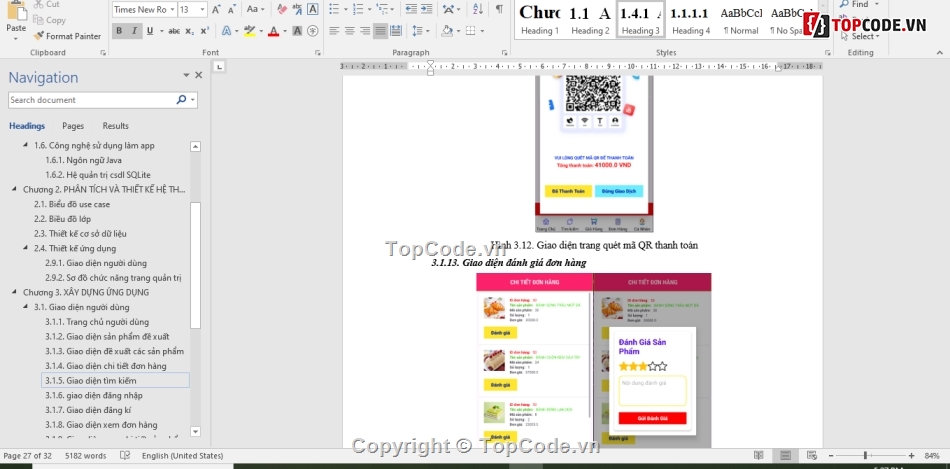
Task: Apply strikethrough formatting
Action: [174, 31]
